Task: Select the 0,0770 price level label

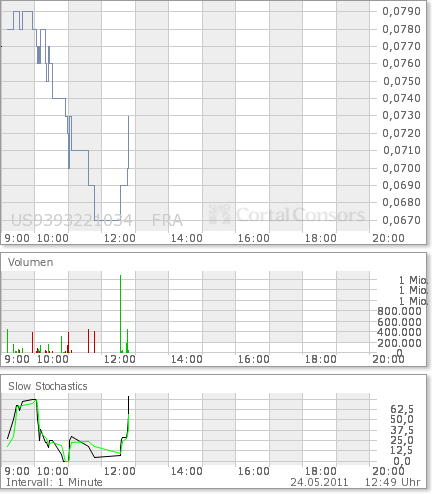Action: coord(401,46)
